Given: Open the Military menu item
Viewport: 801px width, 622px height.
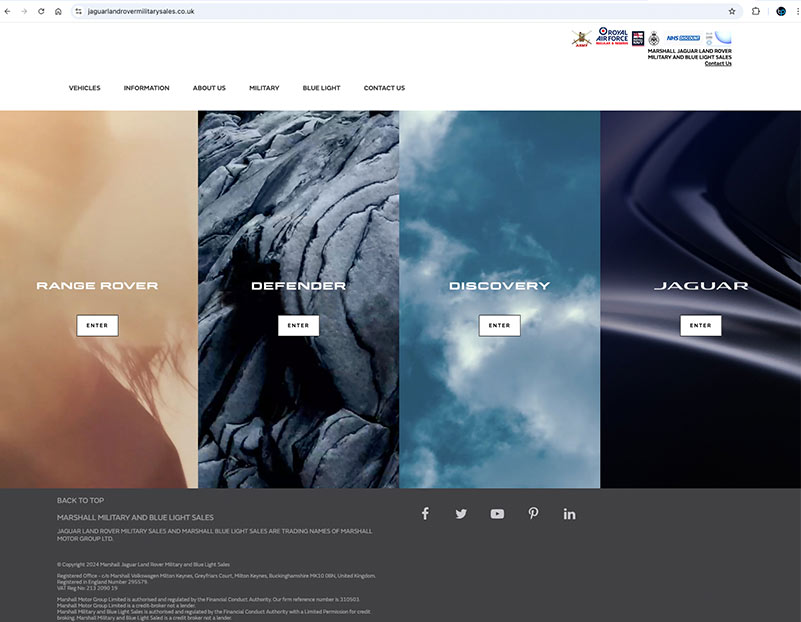Looking at the screenshot, I should (264, 88).
